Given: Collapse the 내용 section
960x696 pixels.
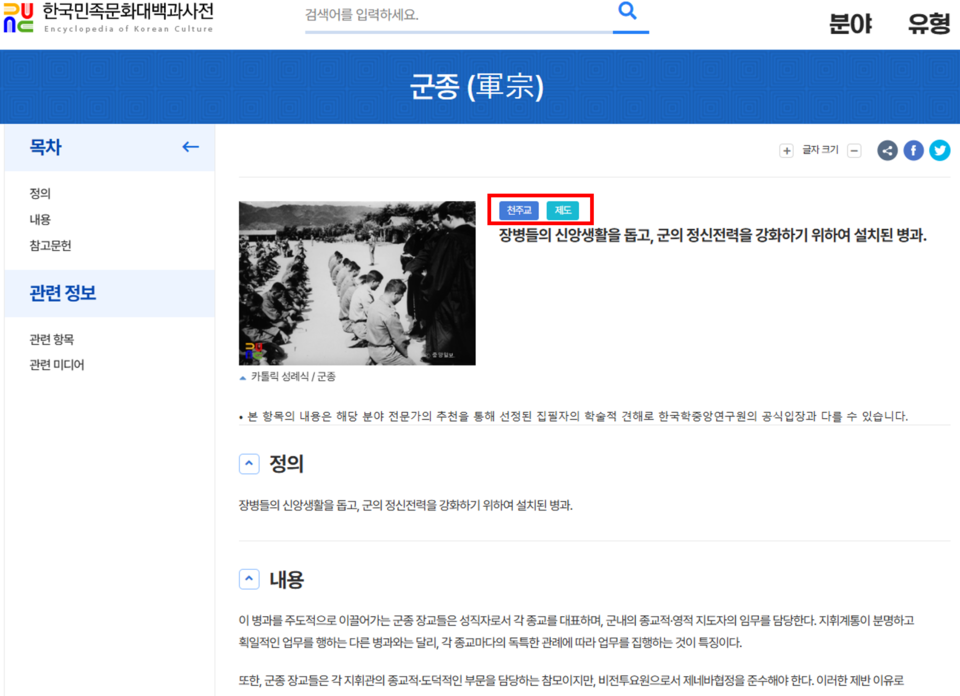Looking at the screenshot, I should 249,580.
